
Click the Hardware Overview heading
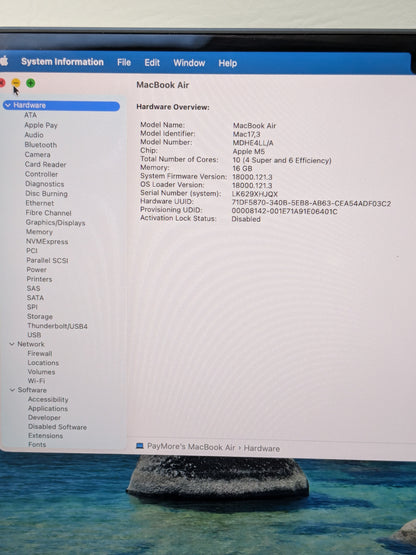pos(173,107)
